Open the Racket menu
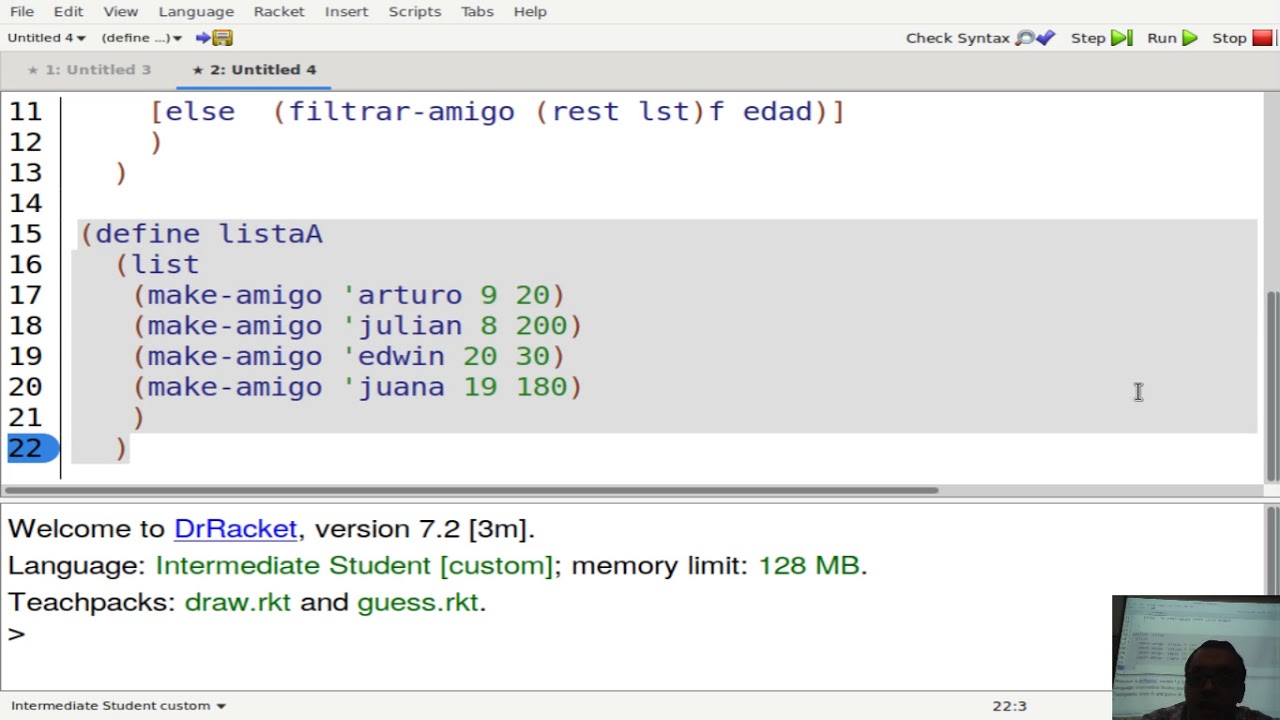The image size is (1280, 720). [279, 11]
